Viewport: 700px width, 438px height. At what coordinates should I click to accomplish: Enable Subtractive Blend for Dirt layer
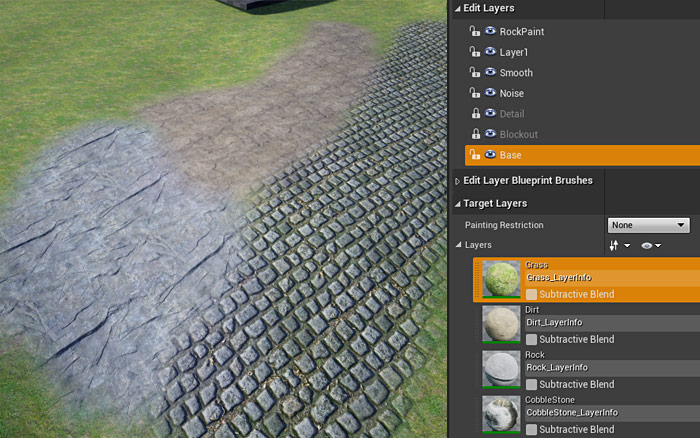coord(531,339)
